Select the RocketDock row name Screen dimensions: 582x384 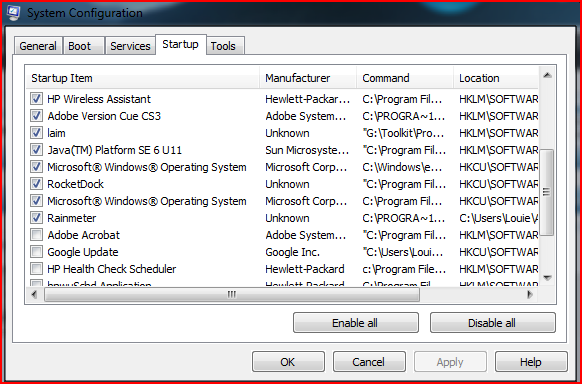click(x=75, y=184)
